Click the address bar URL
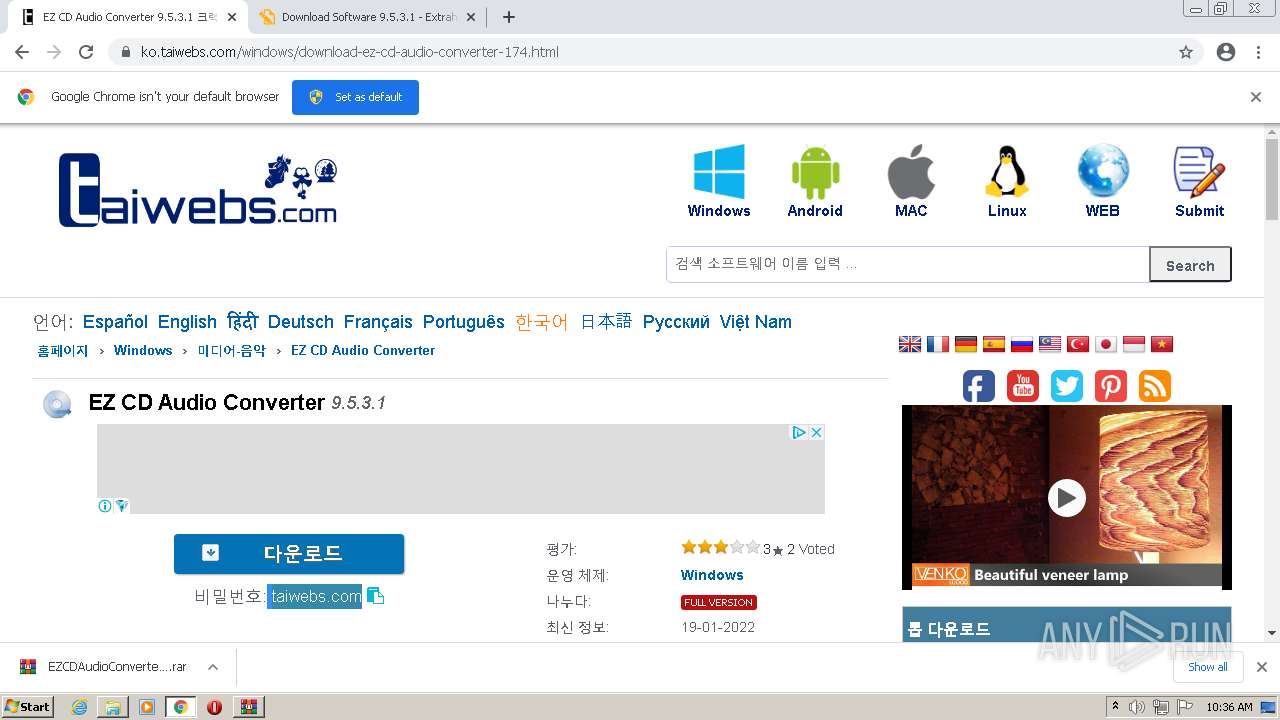The image size is (1280, 720). point(349,52)
